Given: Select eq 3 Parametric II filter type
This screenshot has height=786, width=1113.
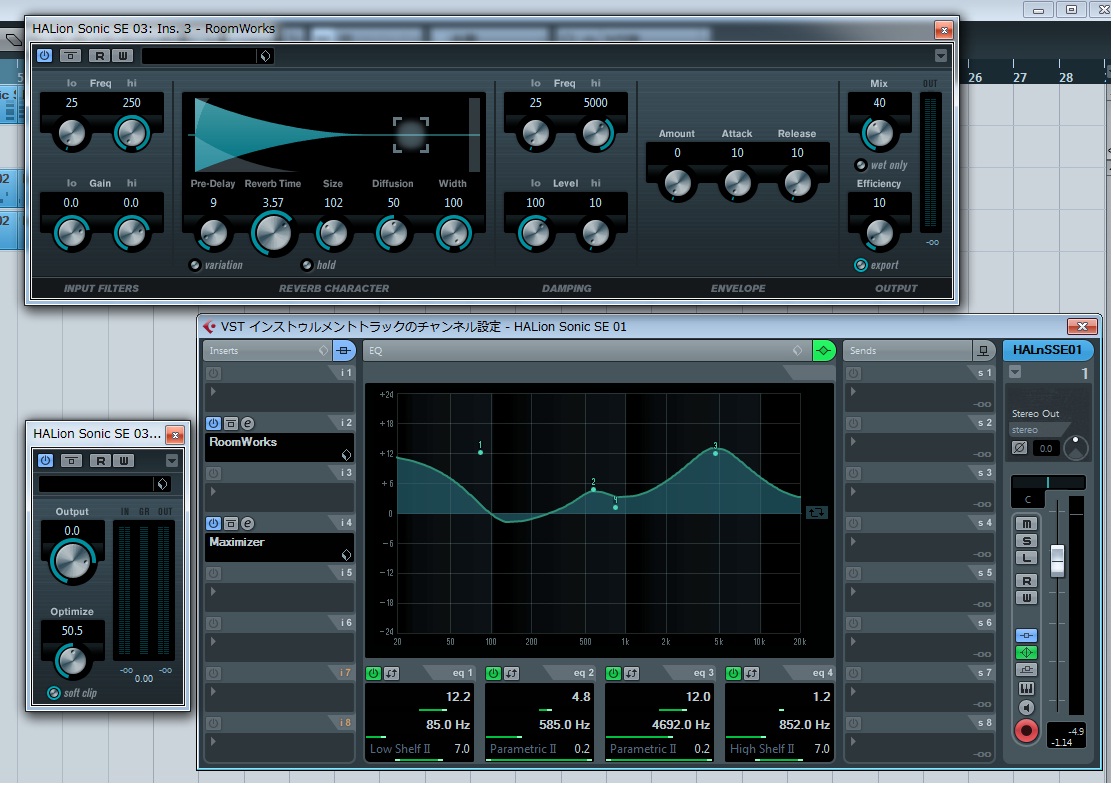Looking at the screenshot, I should pos(642,749).
